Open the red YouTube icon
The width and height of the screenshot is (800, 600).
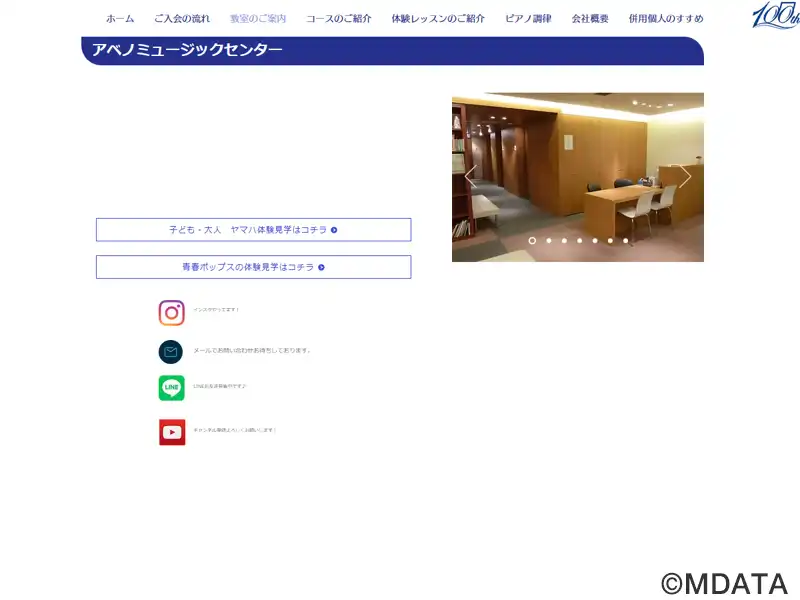(172, 432)
